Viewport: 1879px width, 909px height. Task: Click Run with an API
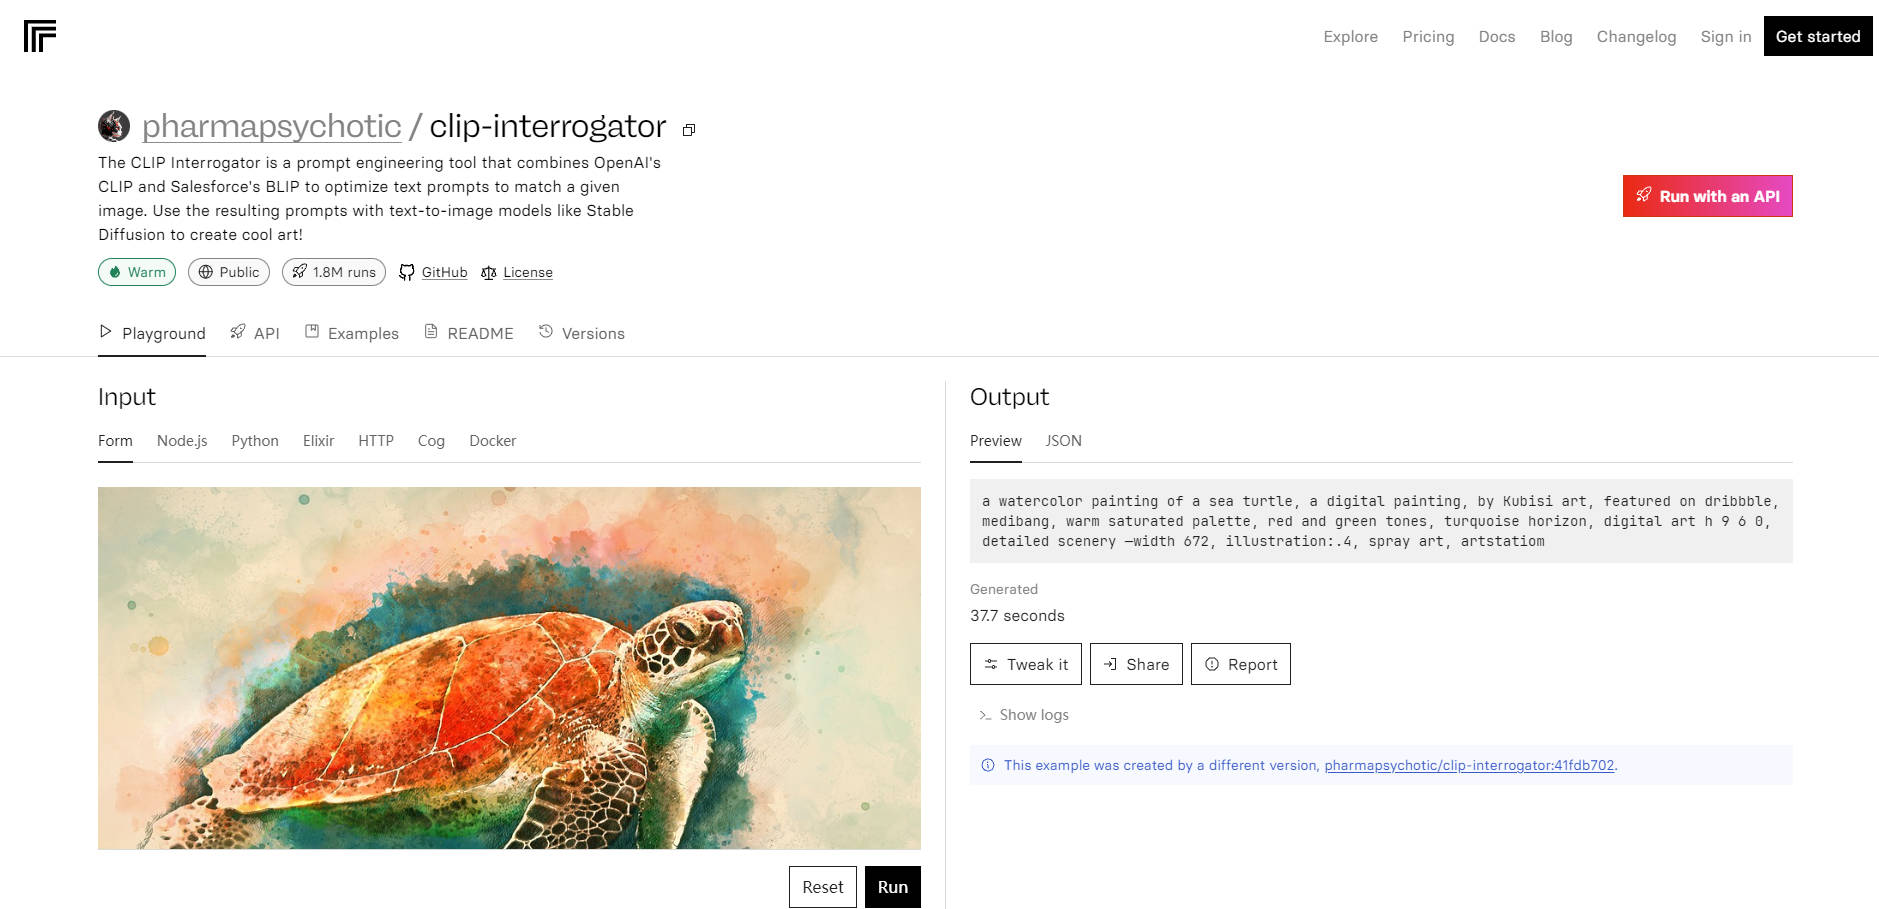coord(1706,196)
